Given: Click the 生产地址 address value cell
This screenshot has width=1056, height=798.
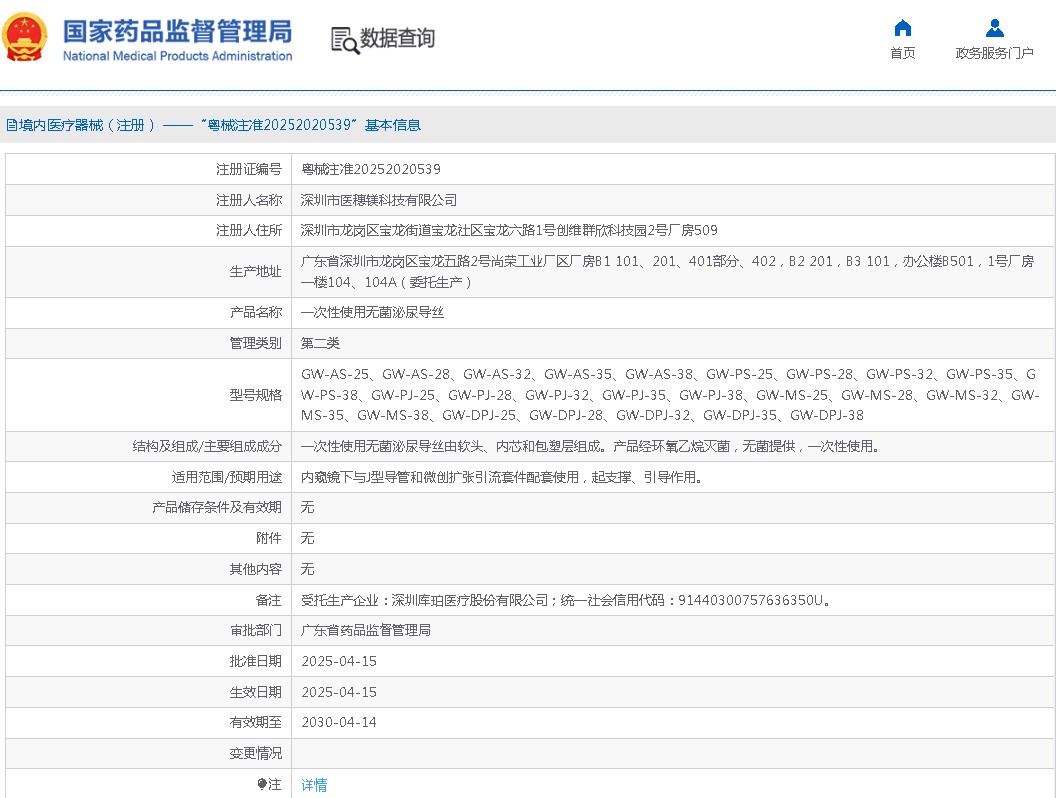Looking at the screenshot, I should tap(670, 271).
